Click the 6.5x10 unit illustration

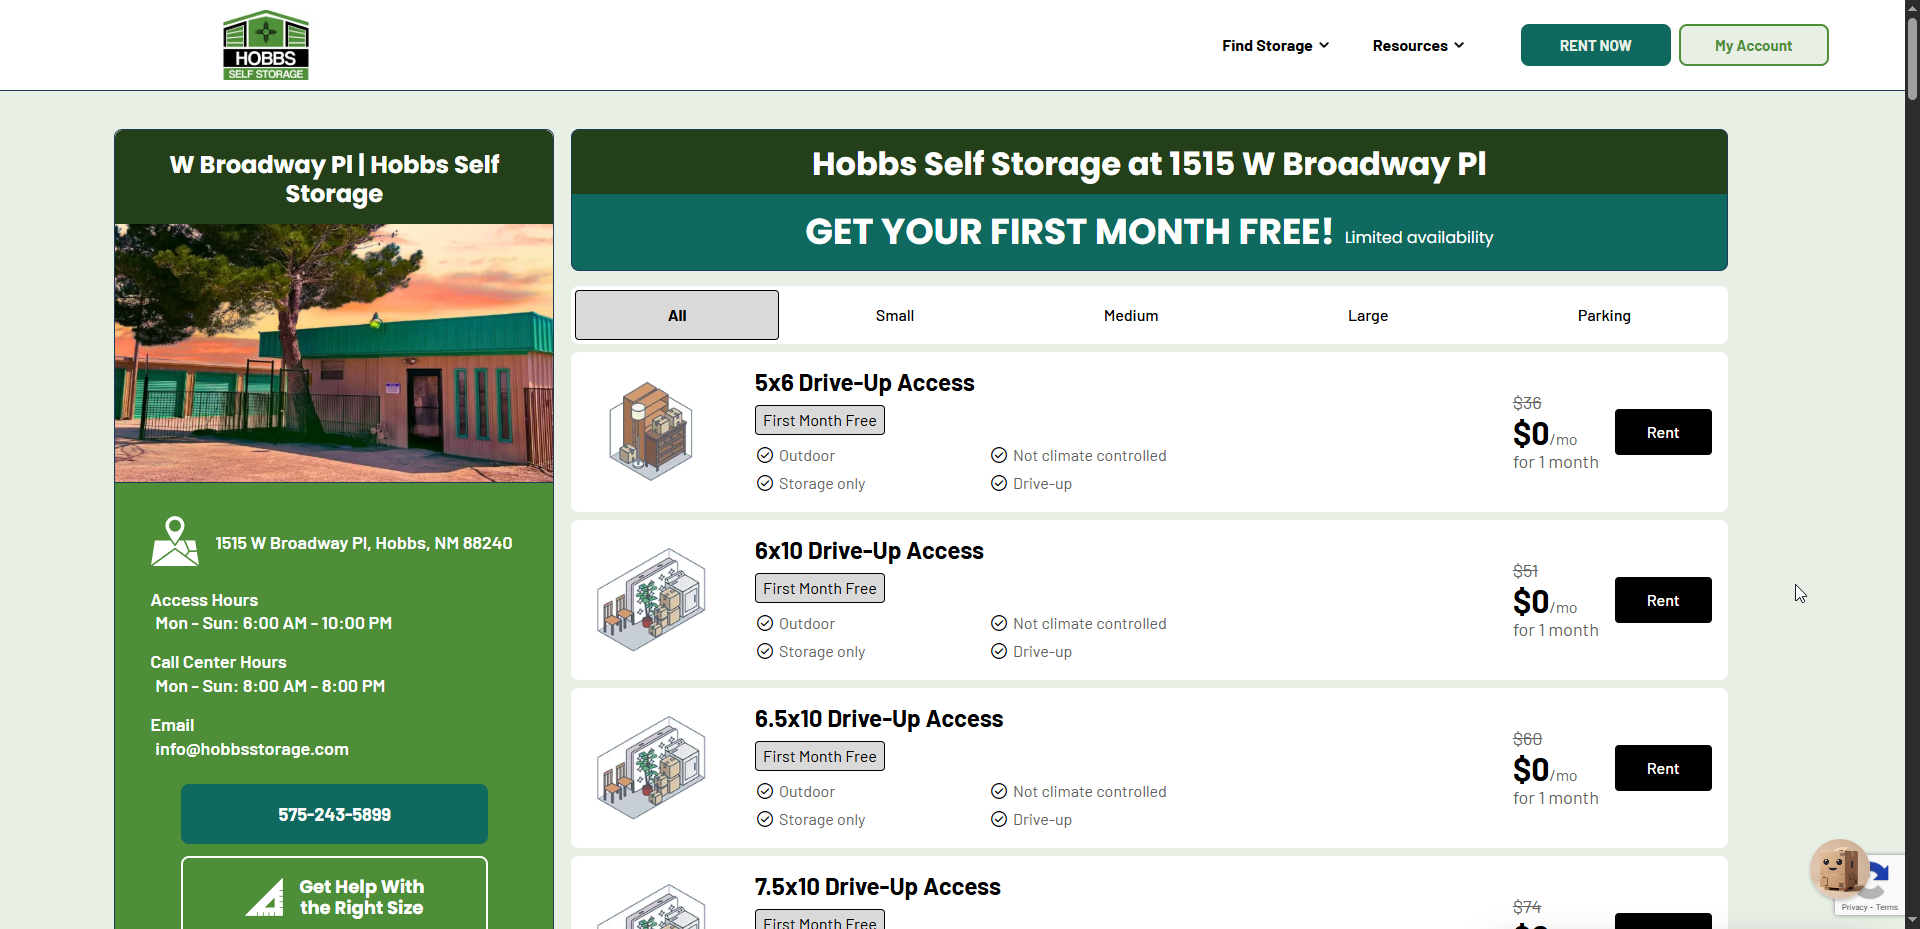click(651, 768)
